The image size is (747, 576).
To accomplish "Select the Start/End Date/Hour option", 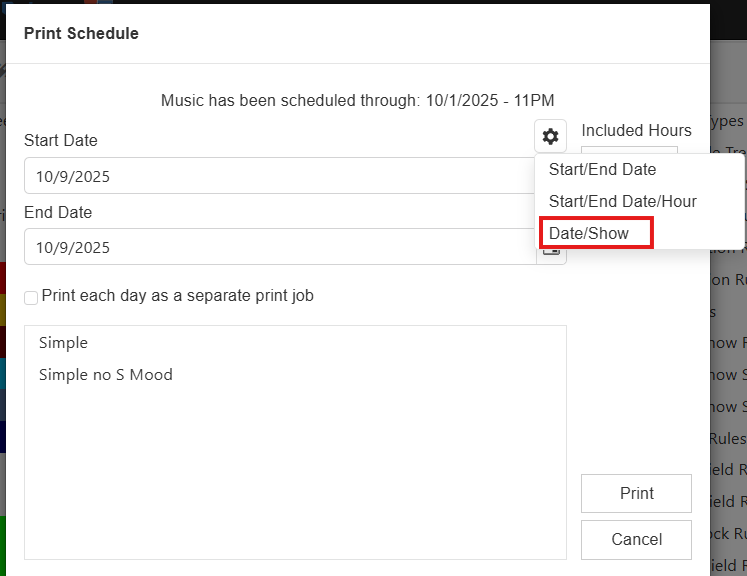I will click(x=622, y=201).
